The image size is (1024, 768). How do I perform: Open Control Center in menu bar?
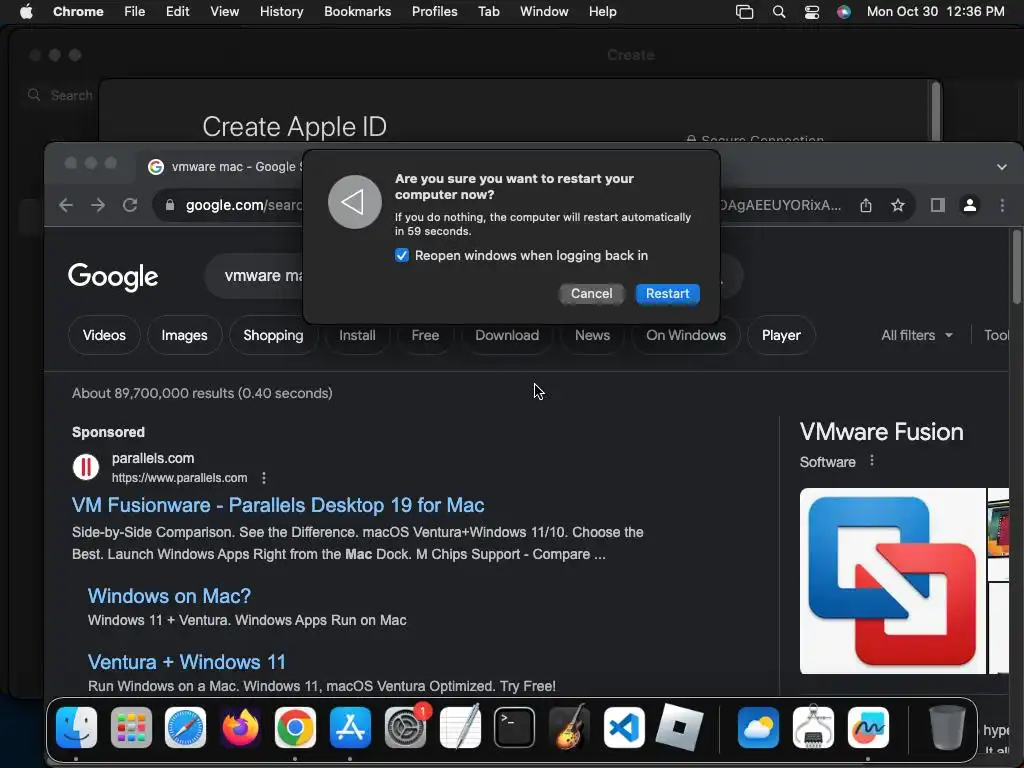tap(812, 12)
